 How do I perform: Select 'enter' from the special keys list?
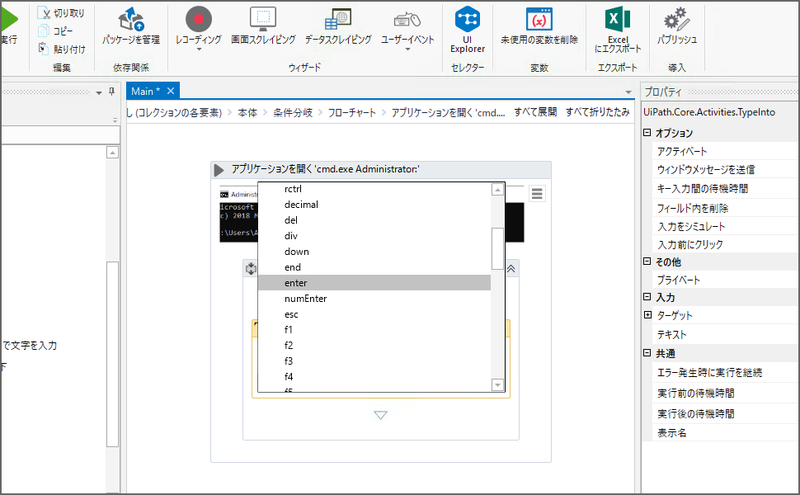click(374, 283)
